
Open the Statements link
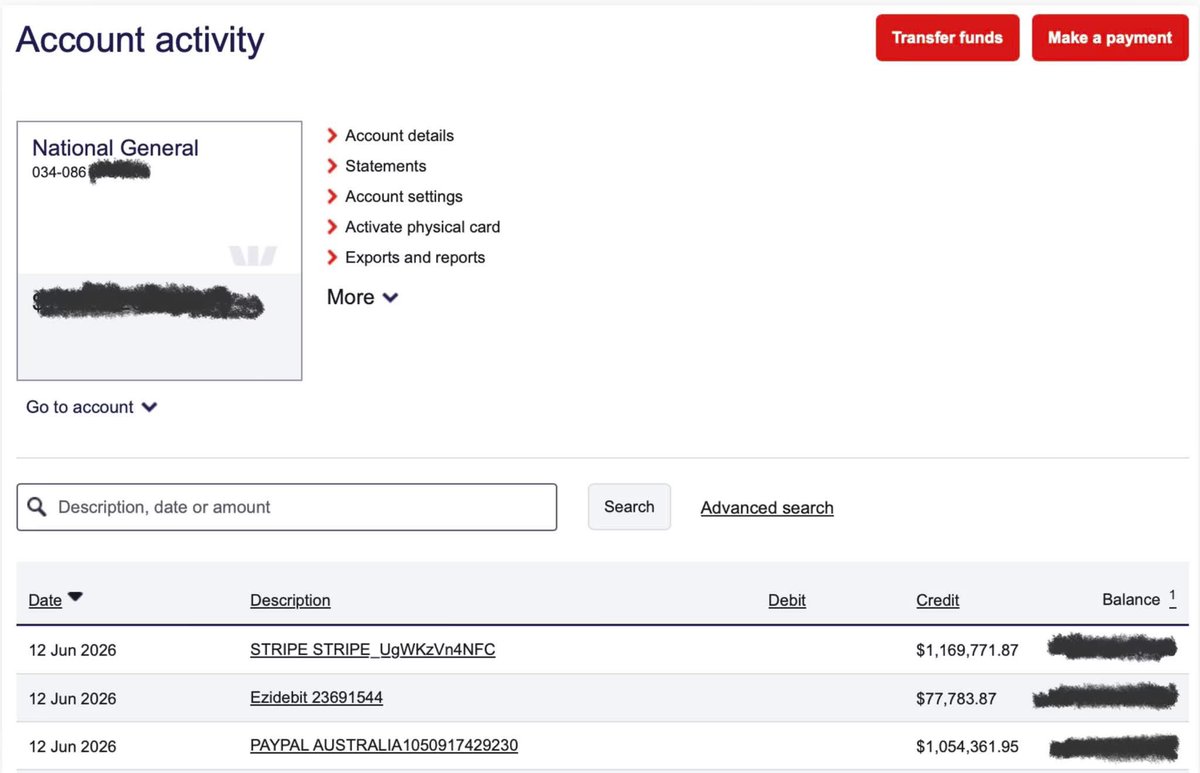tap(385, 166)
